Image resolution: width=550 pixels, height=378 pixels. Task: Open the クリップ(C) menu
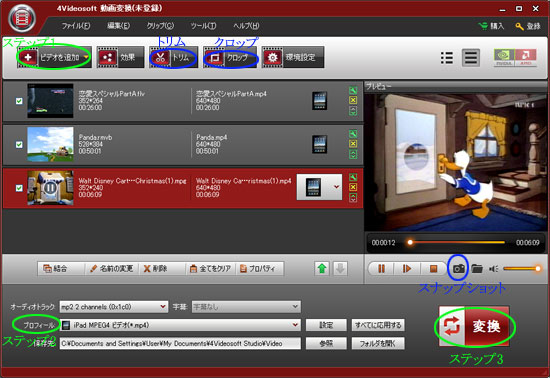click(x=160, y=26)
